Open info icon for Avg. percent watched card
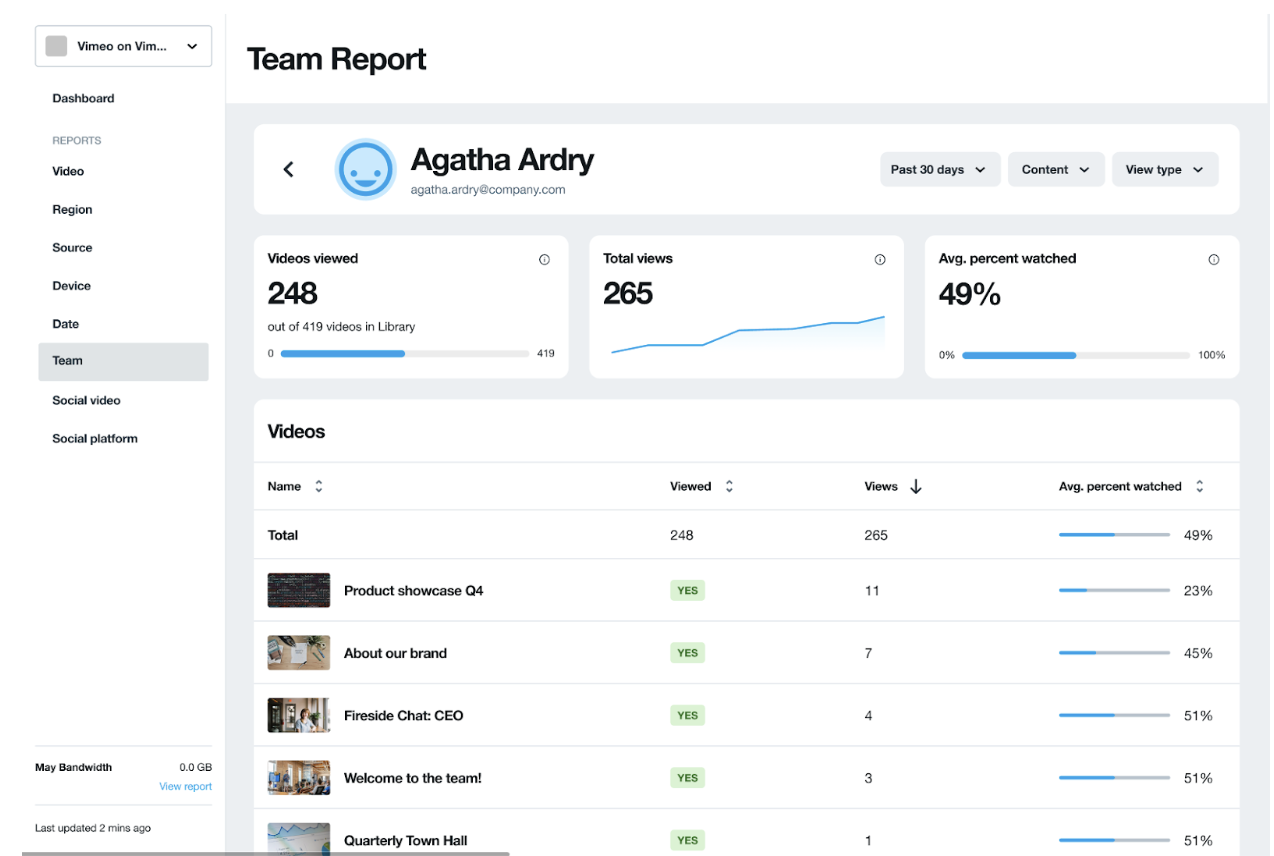Image resolution: width=1274 pixels, height=856 pixels. click(x=1214, y=259)
